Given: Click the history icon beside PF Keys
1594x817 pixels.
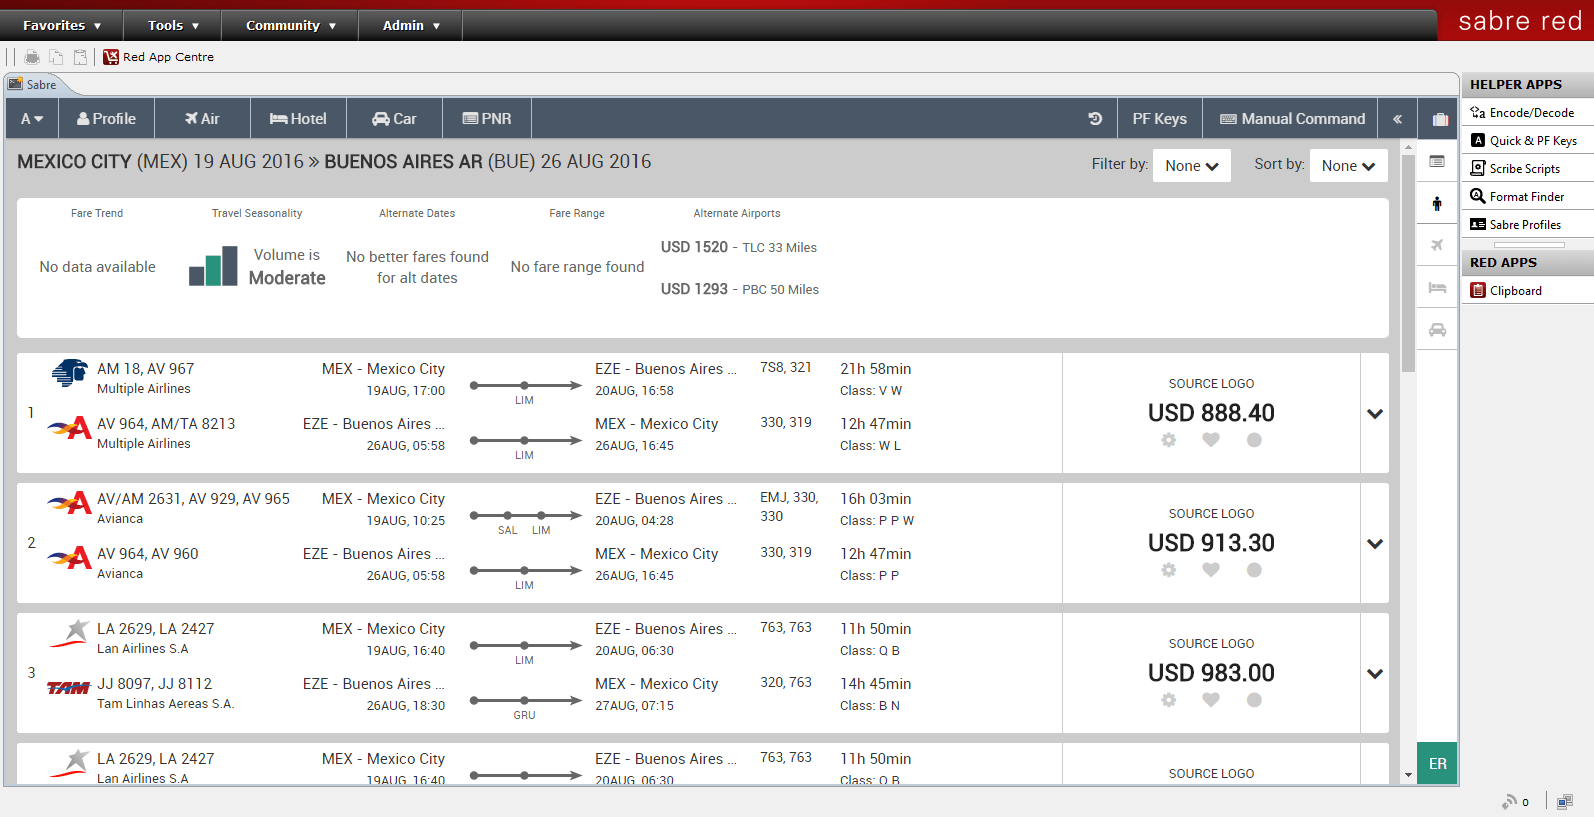Looking at the screenshot, I should pos(1095,118).
